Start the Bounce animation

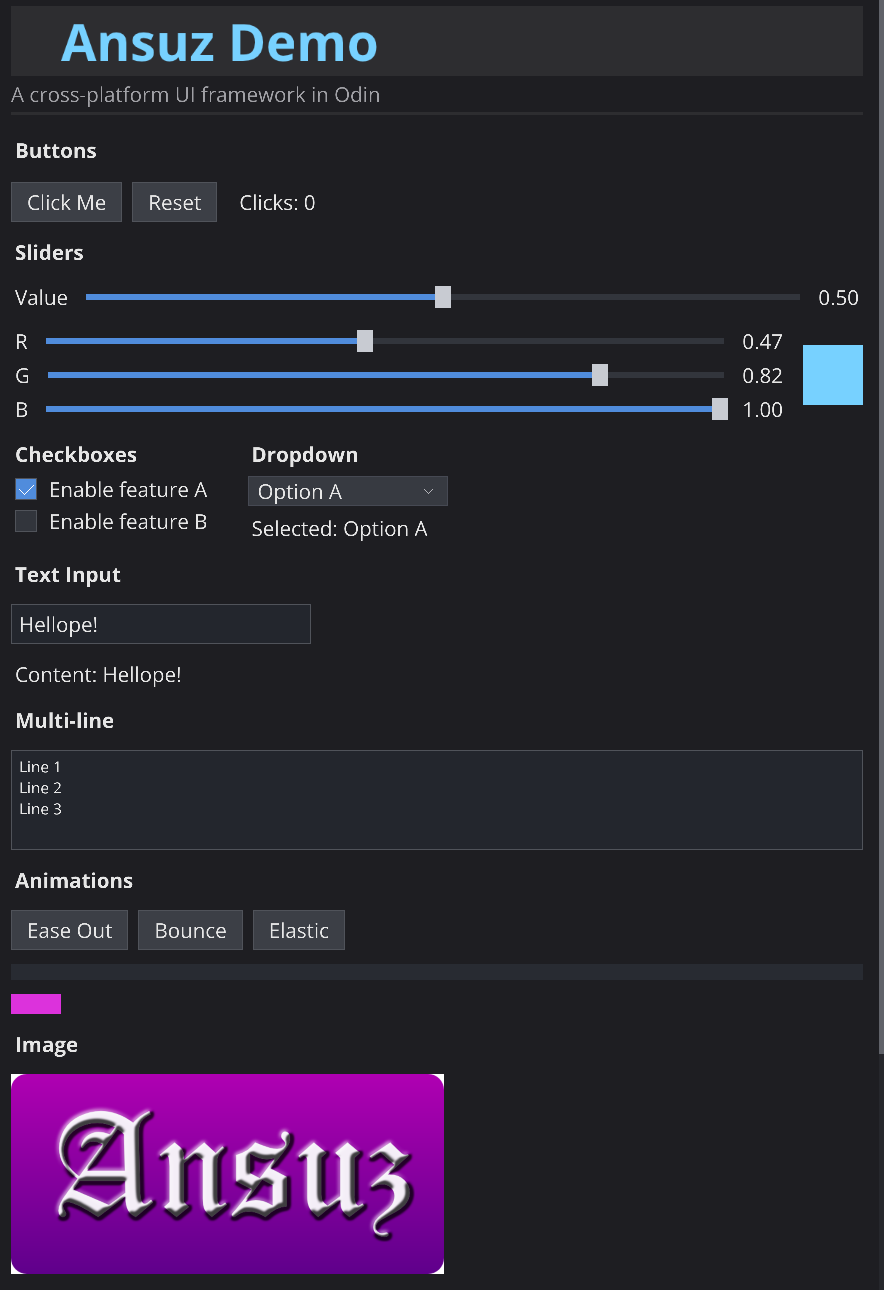[190, 930]
